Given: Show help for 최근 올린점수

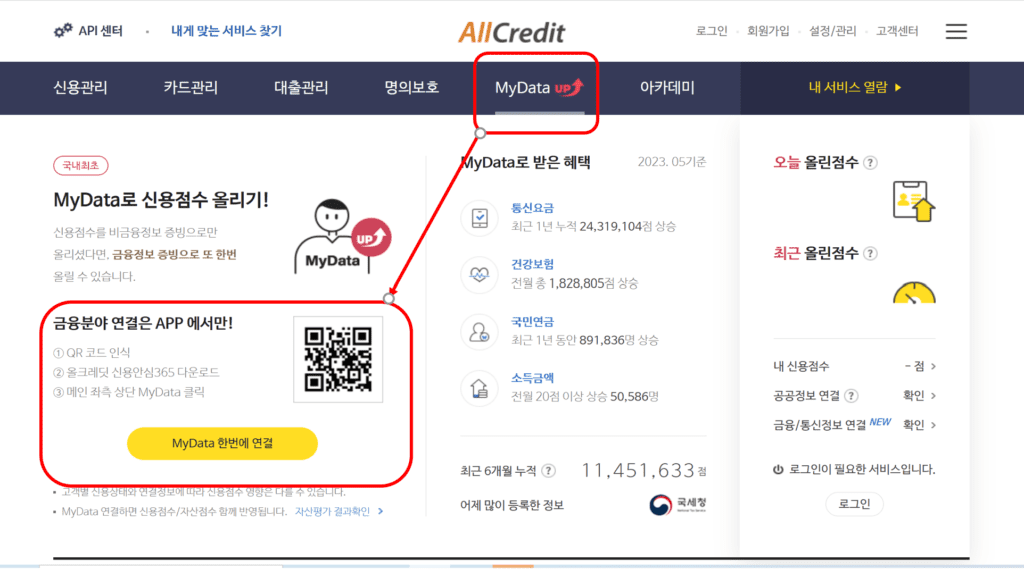Looking at the screenshot, I should 870,253.
